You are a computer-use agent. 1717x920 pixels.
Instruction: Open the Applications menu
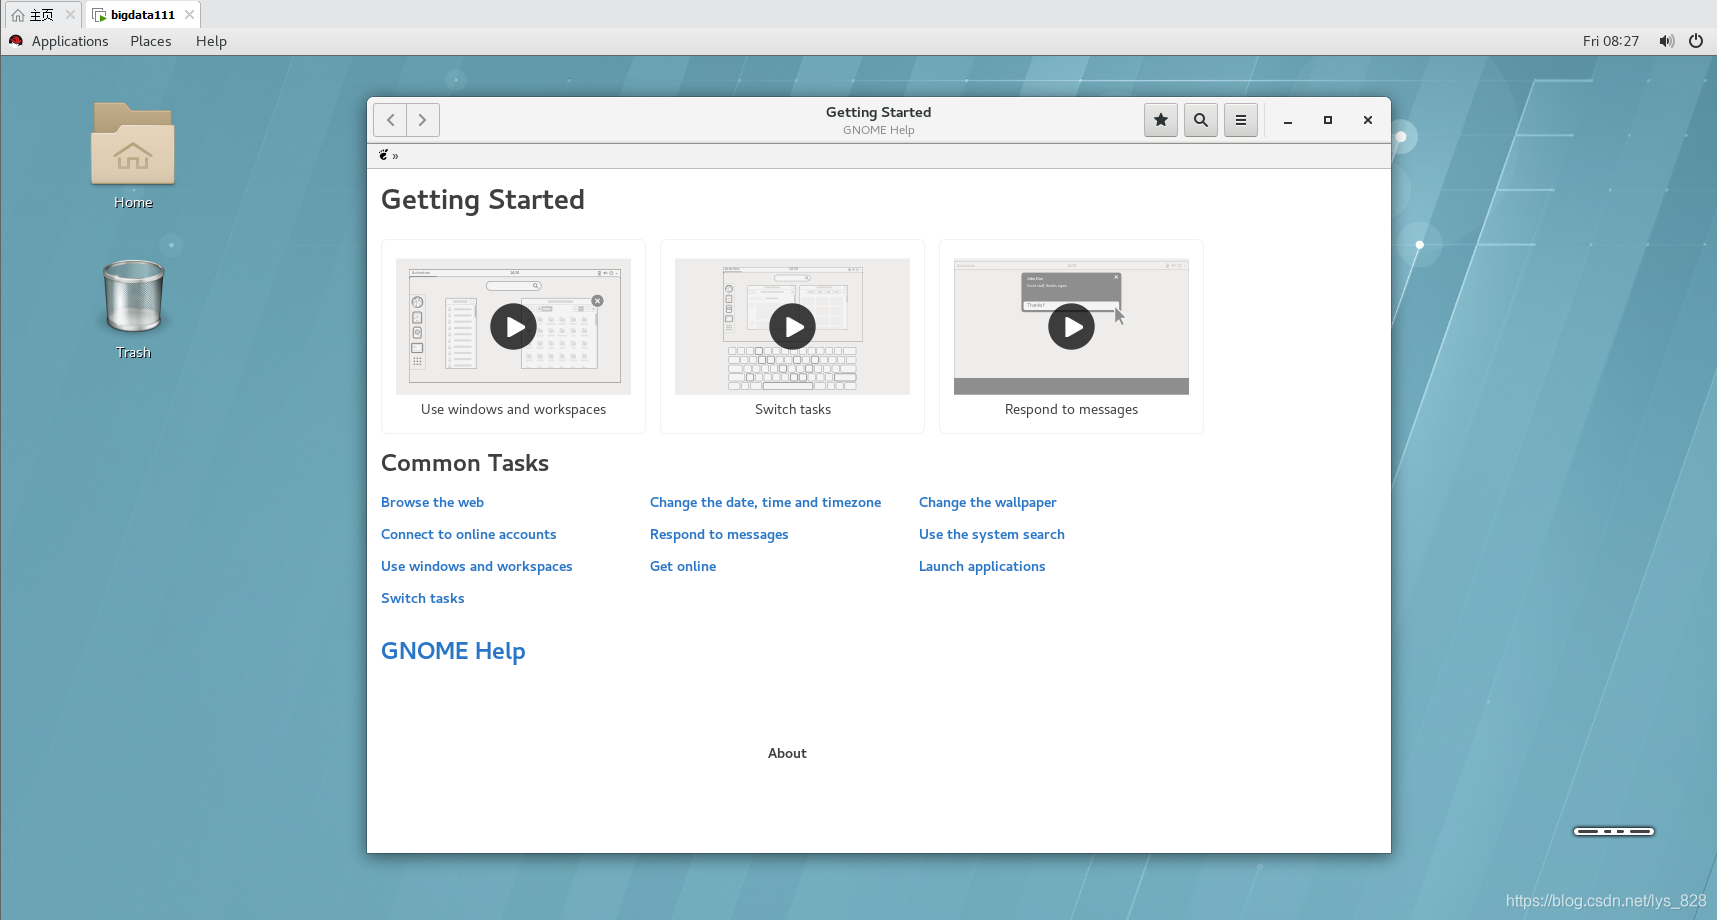(70, 41)
